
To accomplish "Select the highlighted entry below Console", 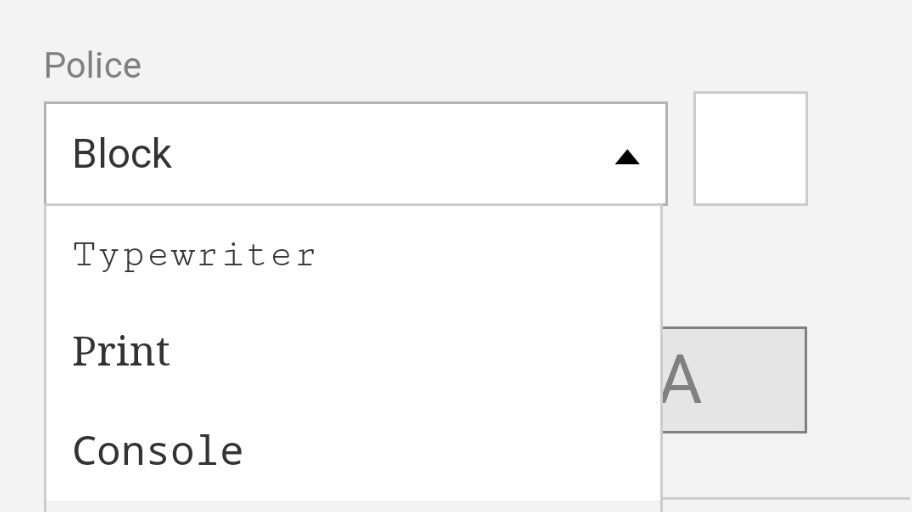I will pyautogui.click(x=353, y=506).
